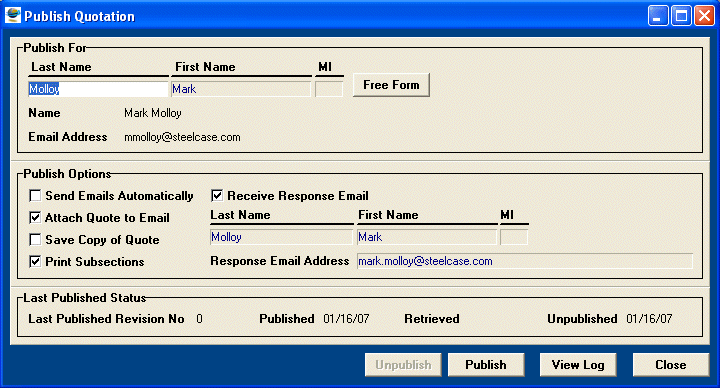The image size is (720, 388).
Task: Click Publish For First Name field Mark
Action: click(x=242, y=89)
